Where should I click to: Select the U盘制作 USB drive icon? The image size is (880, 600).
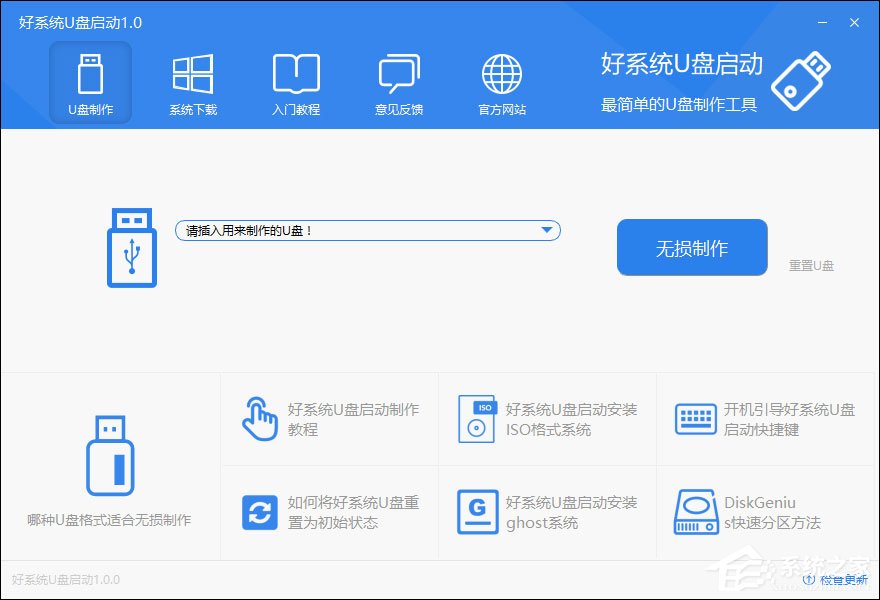point(90,72)
